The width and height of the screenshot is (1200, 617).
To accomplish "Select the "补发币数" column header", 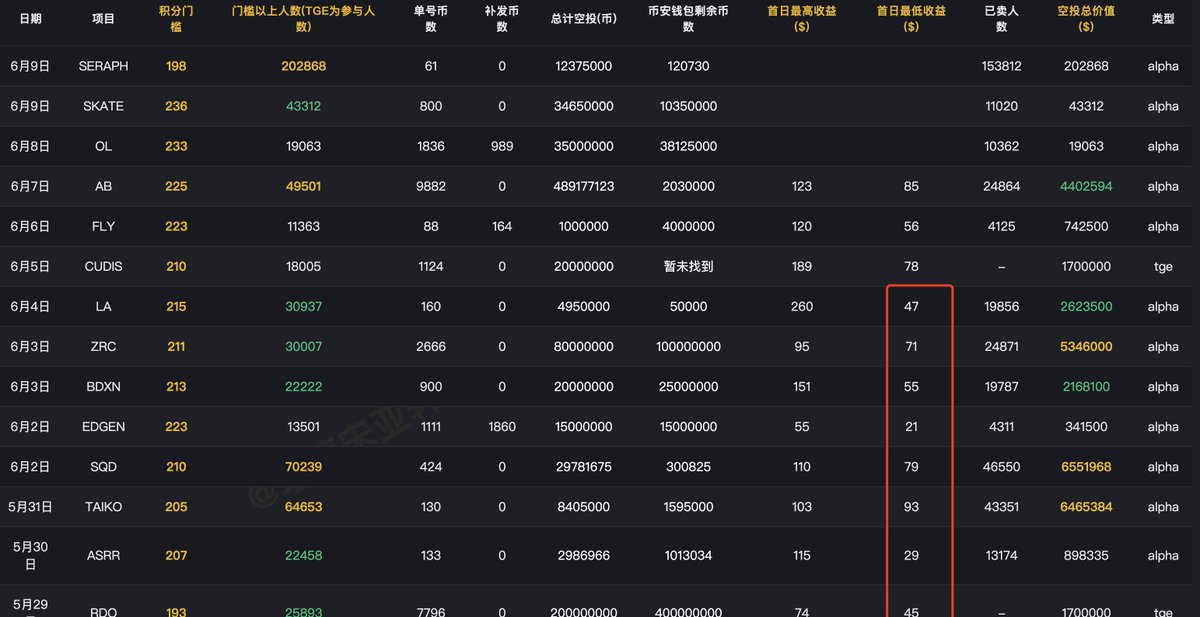I will point(502,19).
